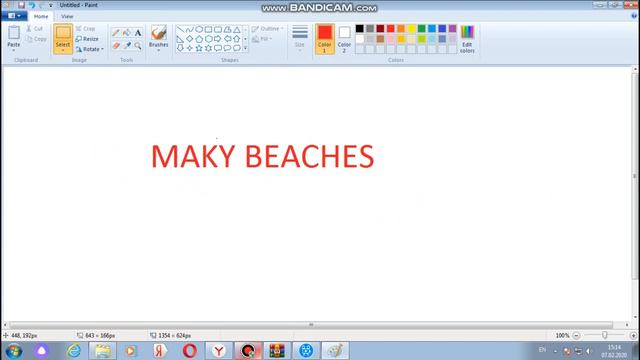
Task: Activate Color 2 selector
Action: [x=344, y=39]
